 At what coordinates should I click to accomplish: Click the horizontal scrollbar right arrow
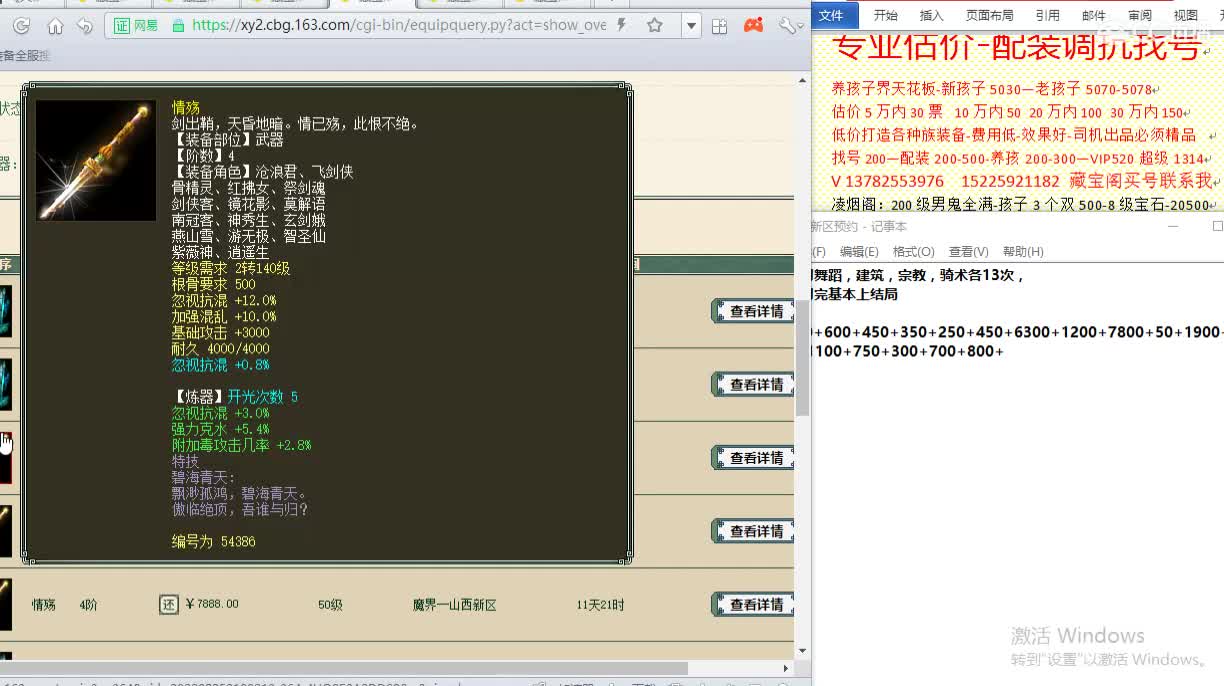(787, 667)
